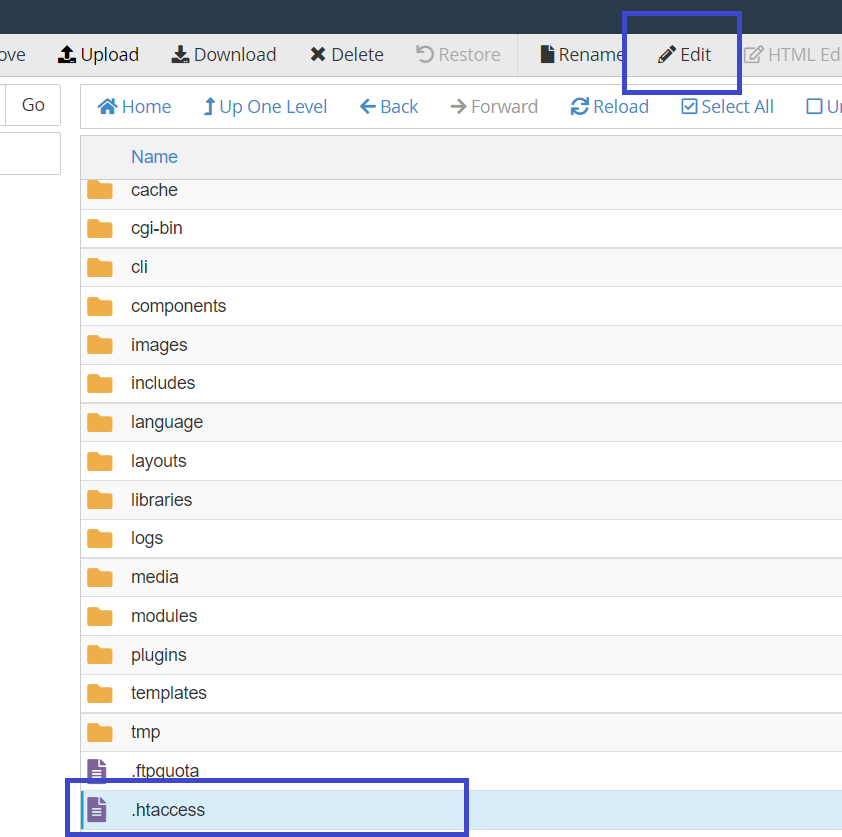The image size is (842, 837).
Task: Select All files via the checkbox link
Action: tap(727, 106)
